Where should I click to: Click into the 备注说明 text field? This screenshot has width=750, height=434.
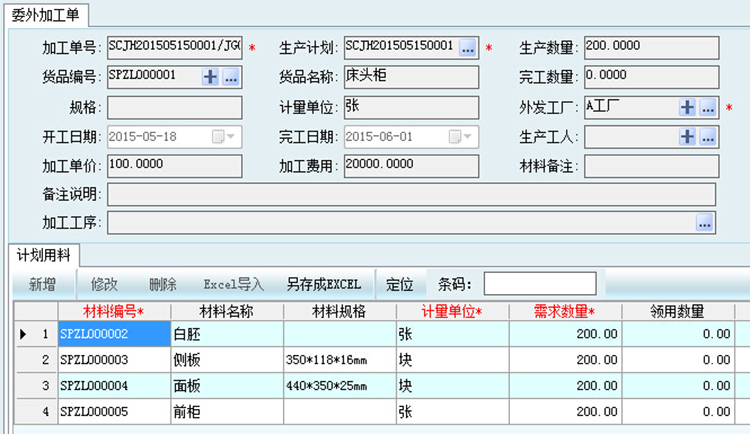pyautogui.click(x=410, y=194)
